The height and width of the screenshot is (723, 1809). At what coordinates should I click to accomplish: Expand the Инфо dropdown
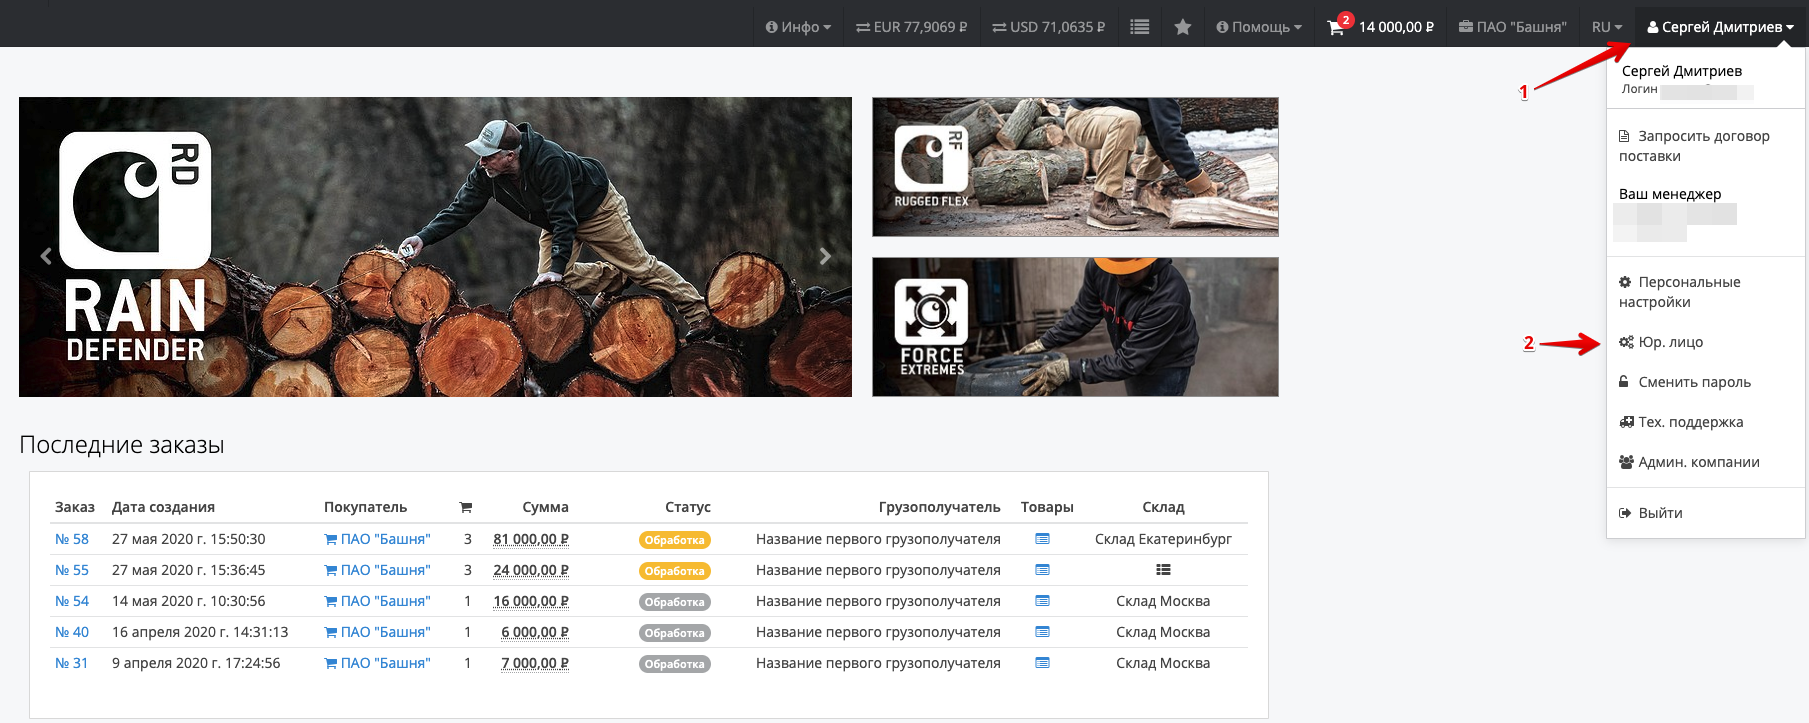798,27
